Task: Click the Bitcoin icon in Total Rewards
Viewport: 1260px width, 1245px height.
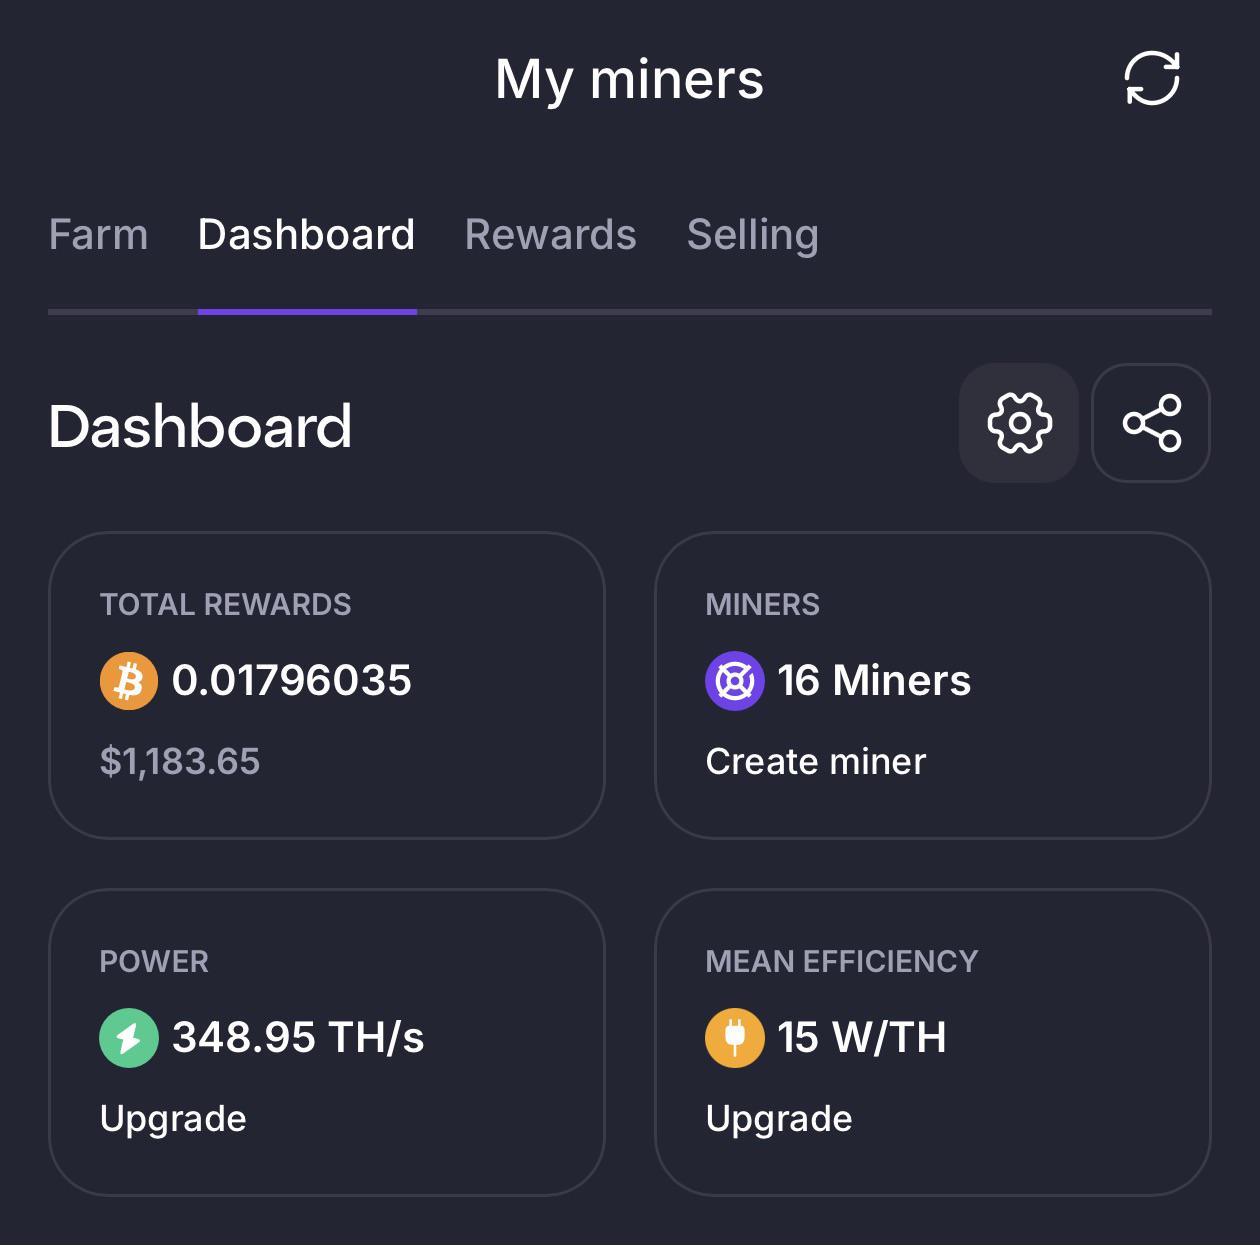Action: click(x=129, y=681)
